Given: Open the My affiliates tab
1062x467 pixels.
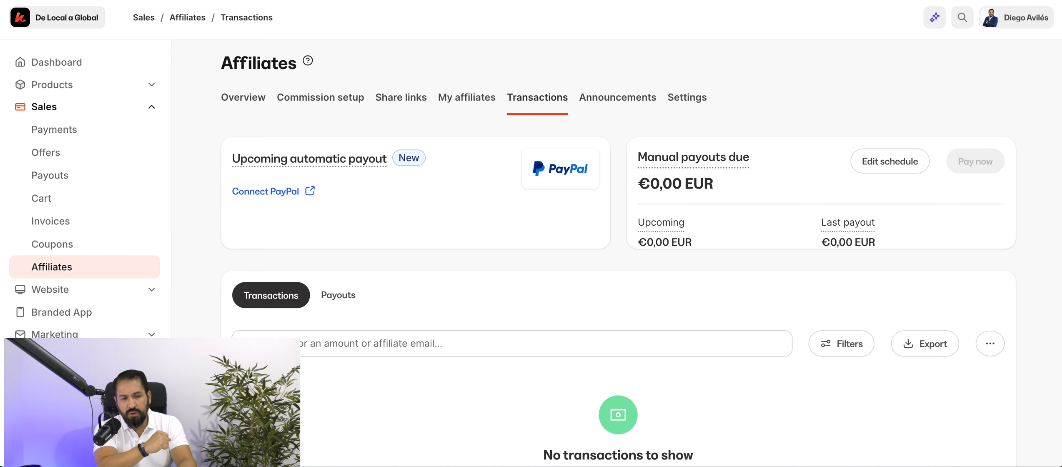Looking at the screenshot, I should click(466, 97).
